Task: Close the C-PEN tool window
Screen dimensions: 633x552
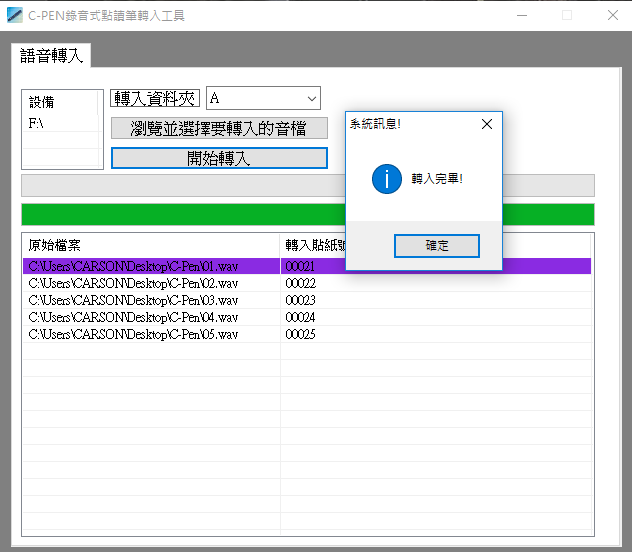Action: [613, 15]
